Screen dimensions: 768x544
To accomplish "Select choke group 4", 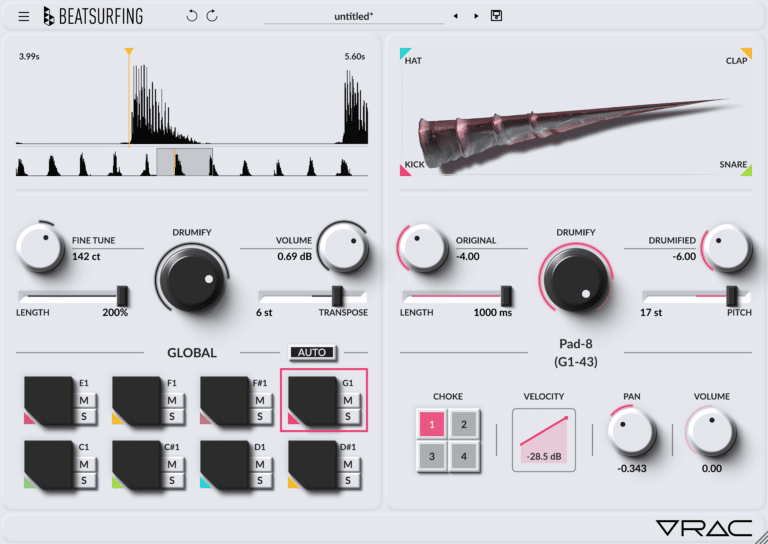I will tap(463, 456).
